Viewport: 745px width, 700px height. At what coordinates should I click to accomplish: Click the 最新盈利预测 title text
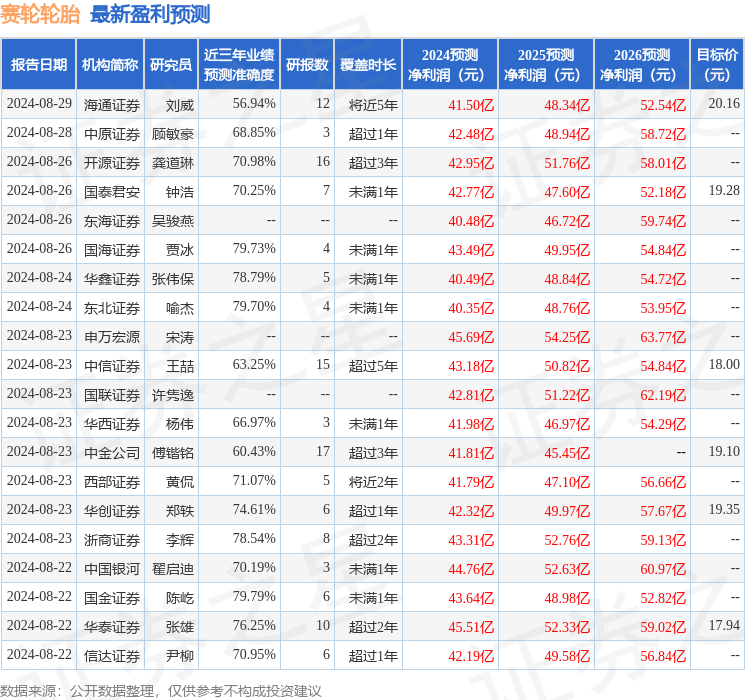pyautogui.click(x=150, y=14)
